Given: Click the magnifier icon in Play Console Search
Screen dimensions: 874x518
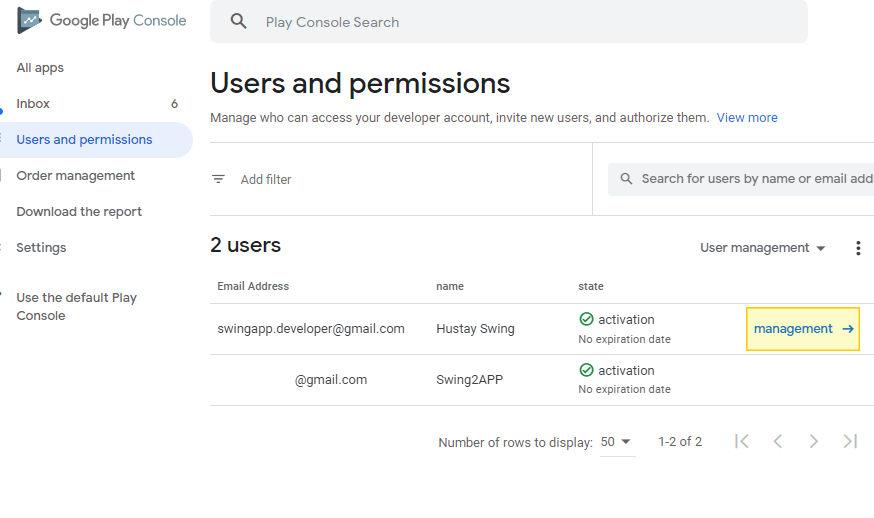Looking at the screenshot, I should 238,22.
